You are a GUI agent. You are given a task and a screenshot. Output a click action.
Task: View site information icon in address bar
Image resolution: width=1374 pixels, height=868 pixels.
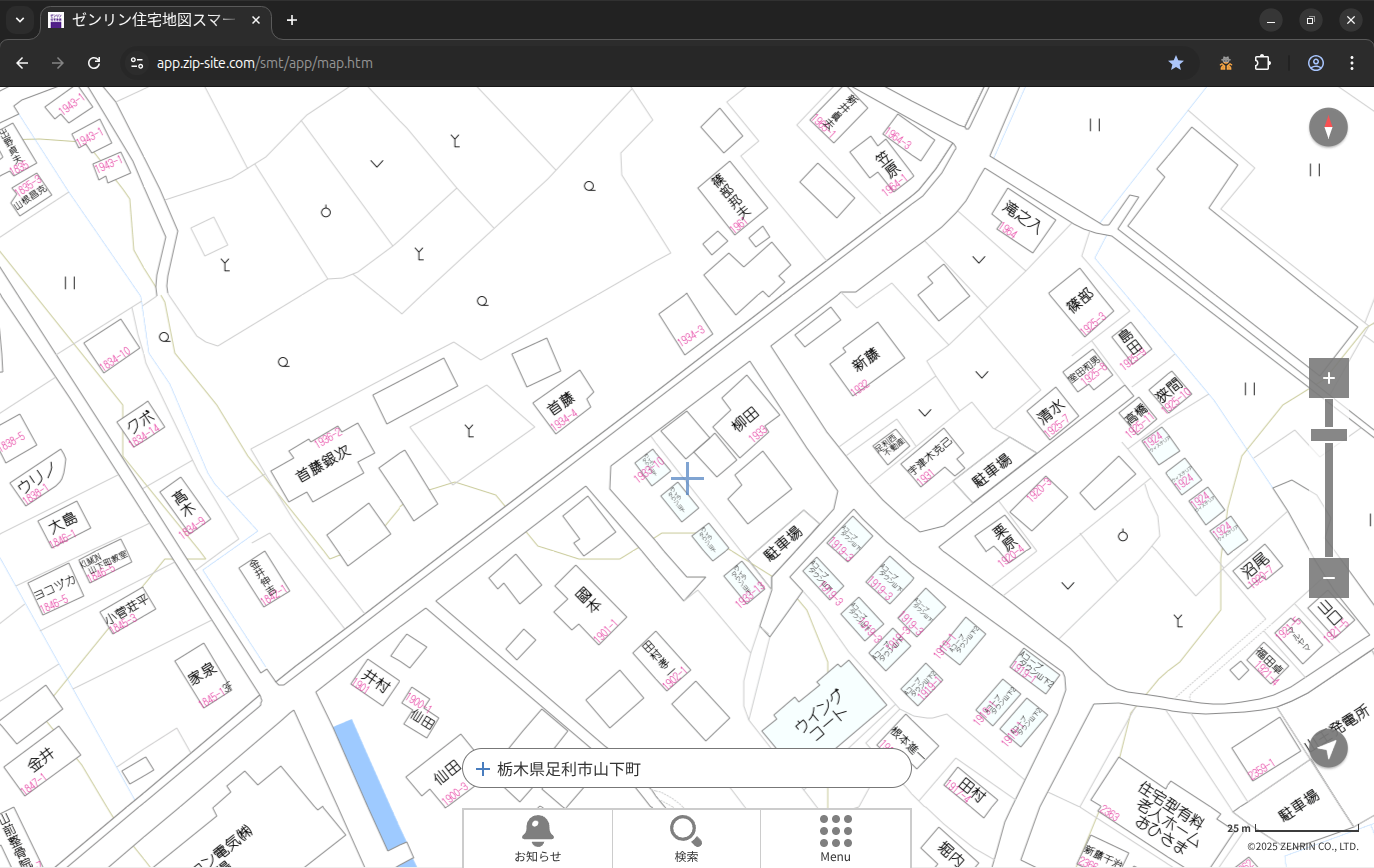coord(137,63)
